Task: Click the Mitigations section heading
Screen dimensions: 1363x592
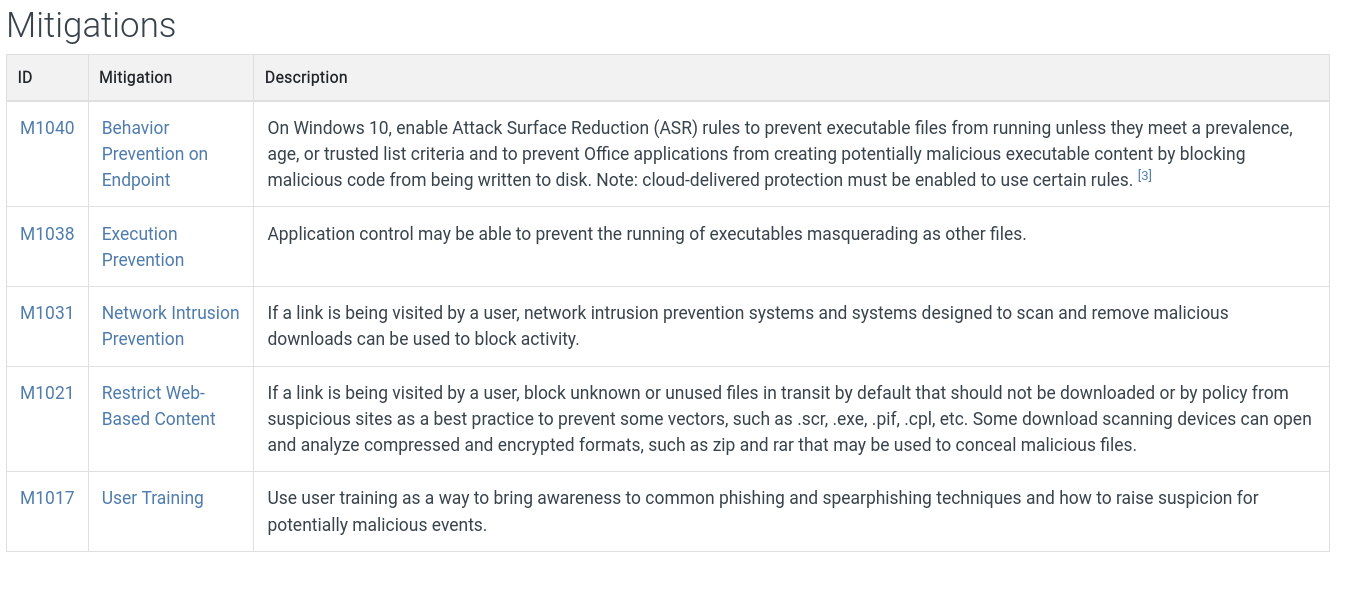Action: click(x=91, y=25)
